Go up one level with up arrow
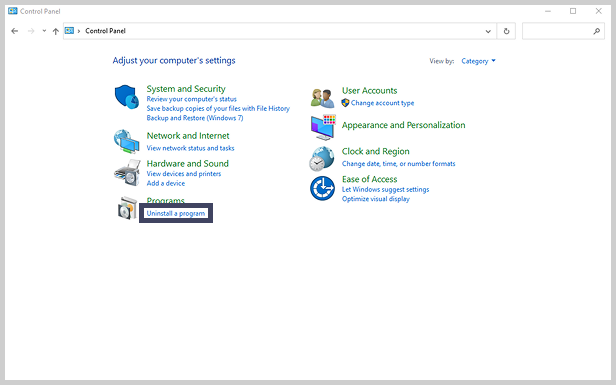The height and width of the screenshot is (385, 616). (55, 31)
